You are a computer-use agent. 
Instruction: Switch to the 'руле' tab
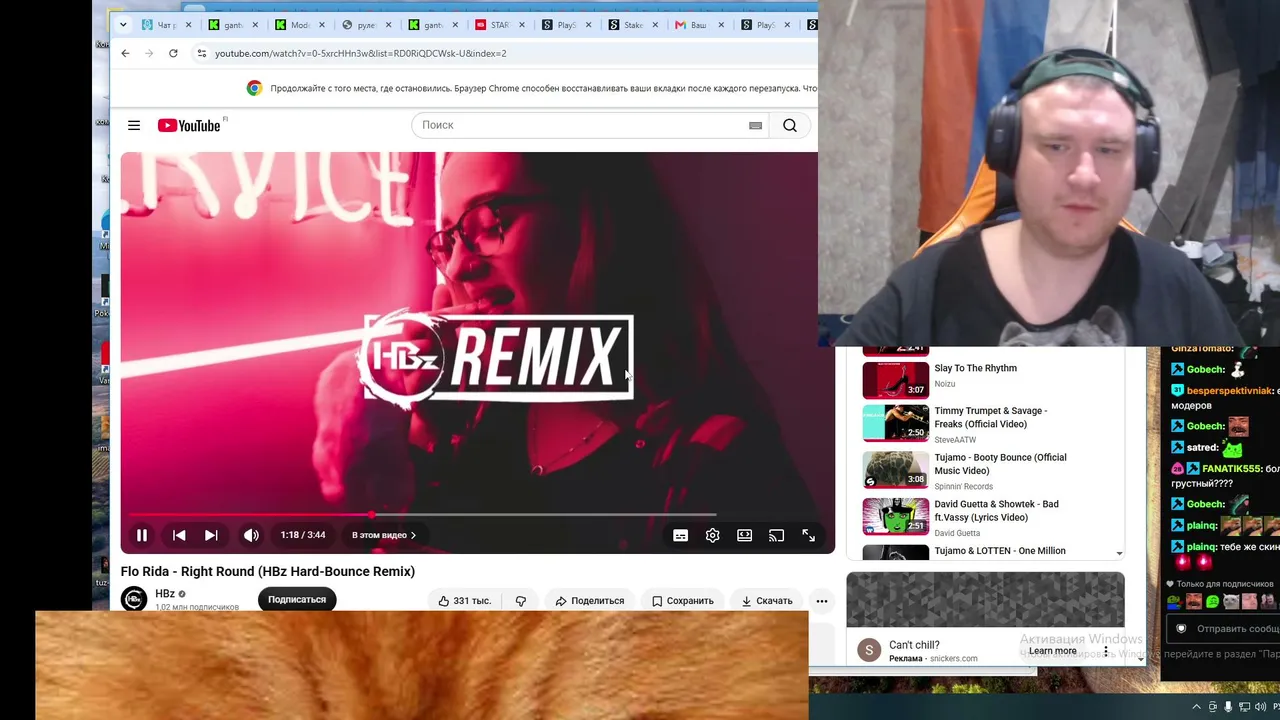pyautogui.click(x=359, y=25)
